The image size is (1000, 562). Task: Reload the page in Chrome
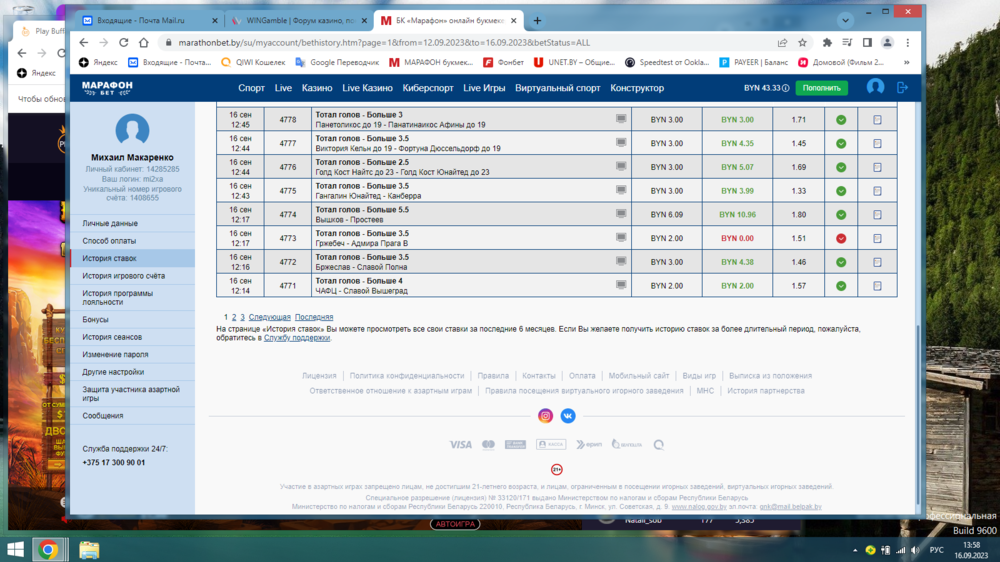pyautogui.click(x=124, y=43)
